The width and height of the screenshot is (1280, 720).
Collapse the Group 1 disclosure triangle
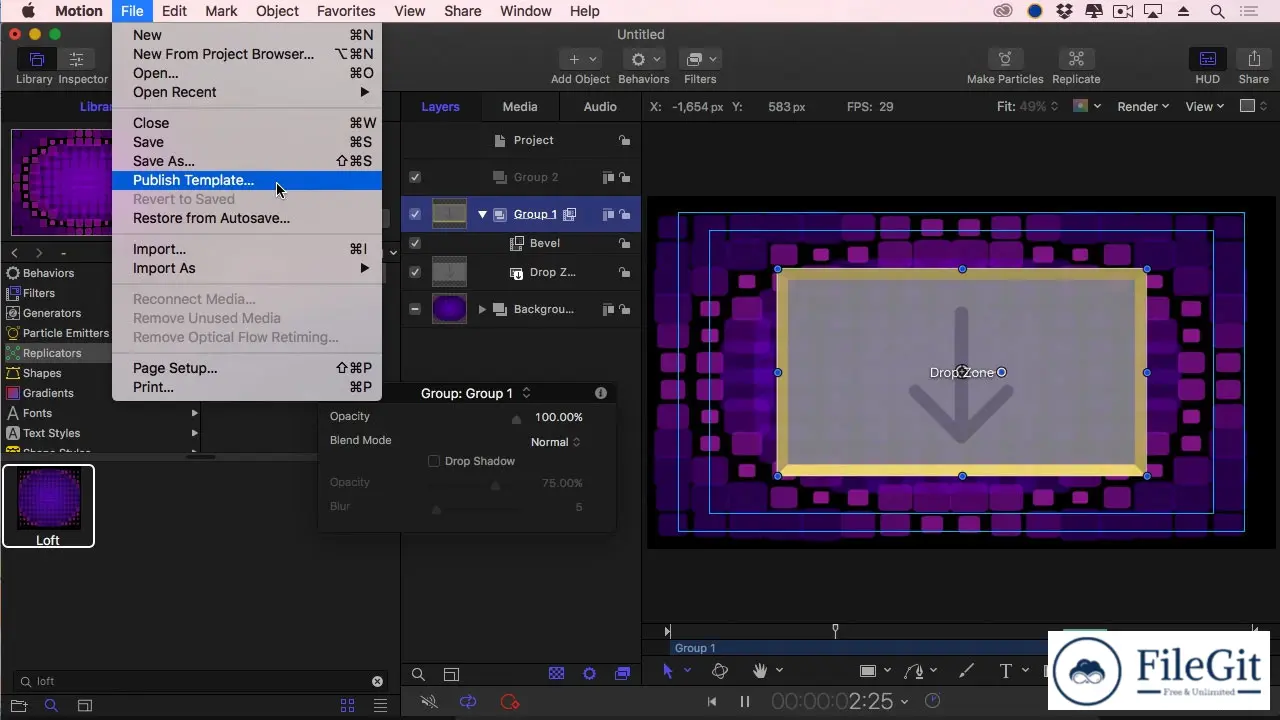pos(482,214)
